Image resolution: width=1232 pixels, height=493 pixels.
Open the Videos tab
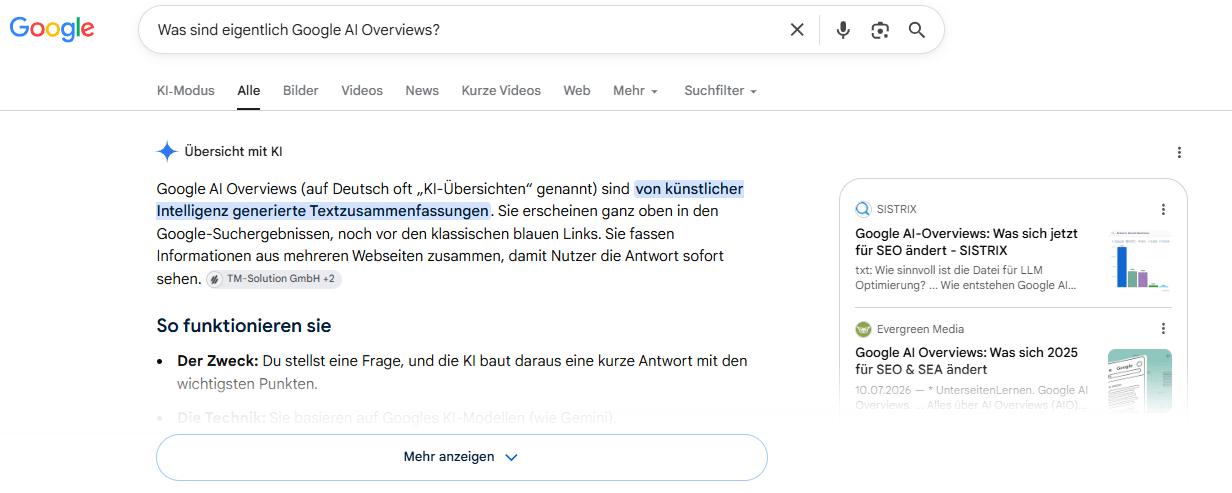point(362,90)
